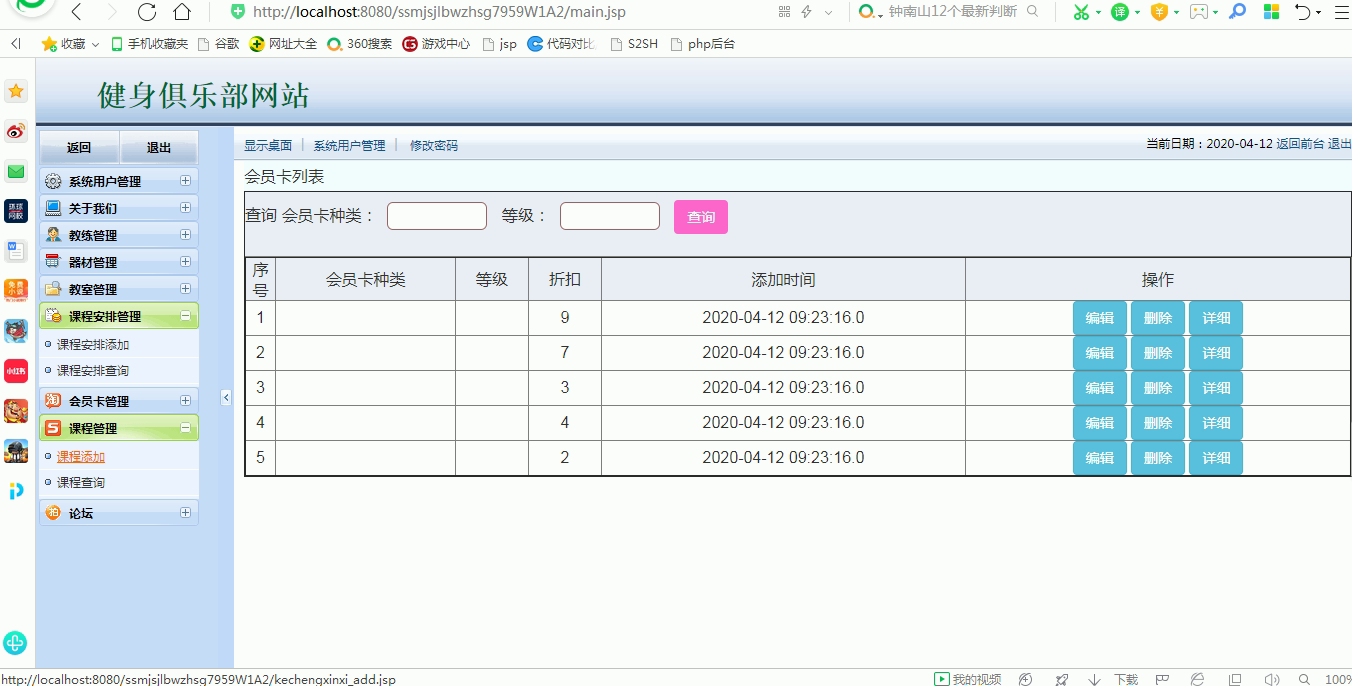This screenshot has height=686, width=1352.
Task: Click the 返回 button in sidebar
Action: pyautogui.click(x=79, y=147)
